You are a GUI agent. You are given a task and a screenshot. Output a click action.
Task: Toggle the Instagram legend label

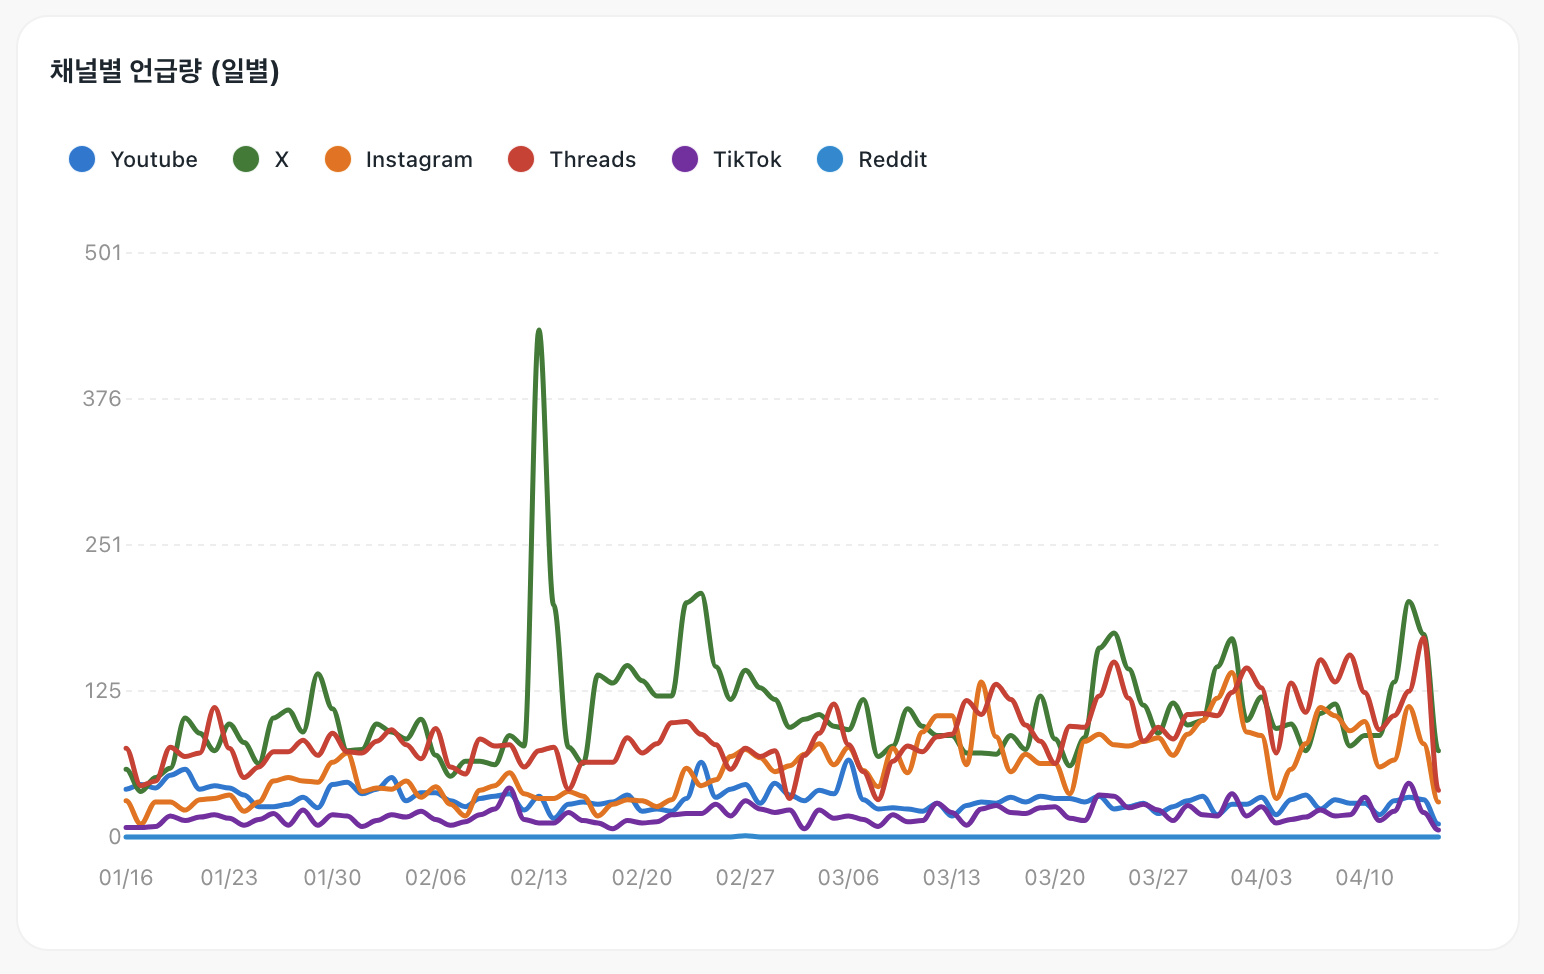[419, 160]
